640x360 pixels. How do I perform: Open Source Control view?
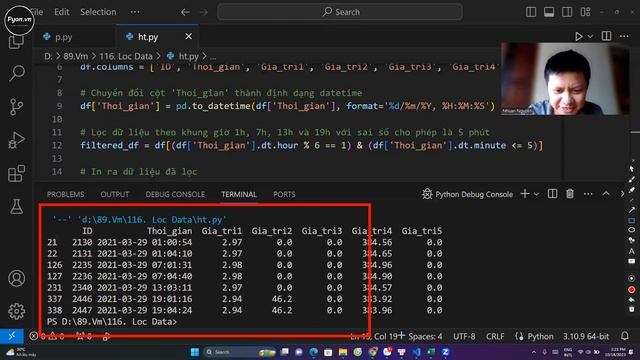coord(17,107)
